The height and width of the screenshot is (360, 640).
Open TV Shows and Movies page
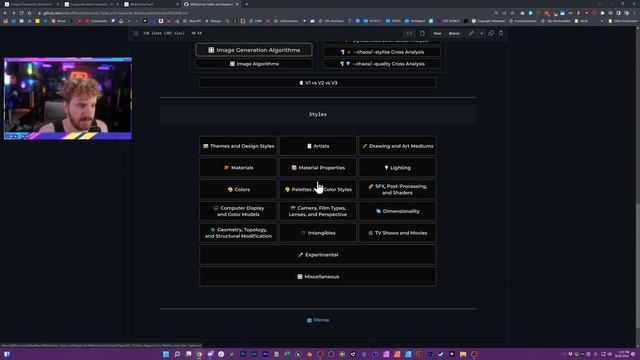coord(397,233)
